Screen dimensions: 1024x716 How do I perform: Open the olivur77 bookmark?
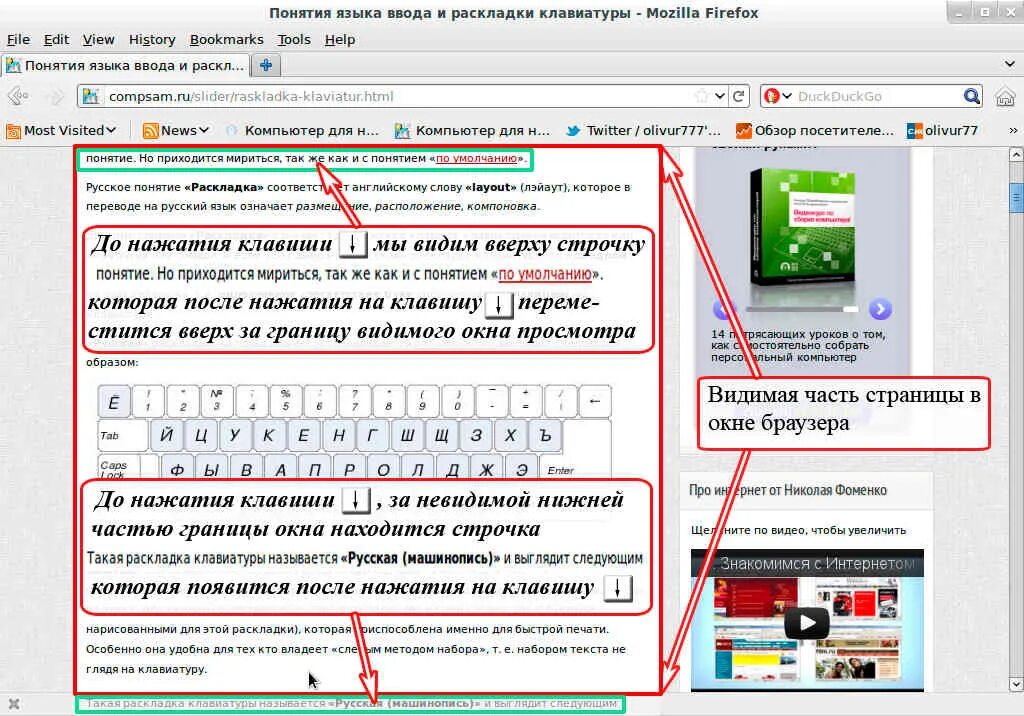(942, 131)
